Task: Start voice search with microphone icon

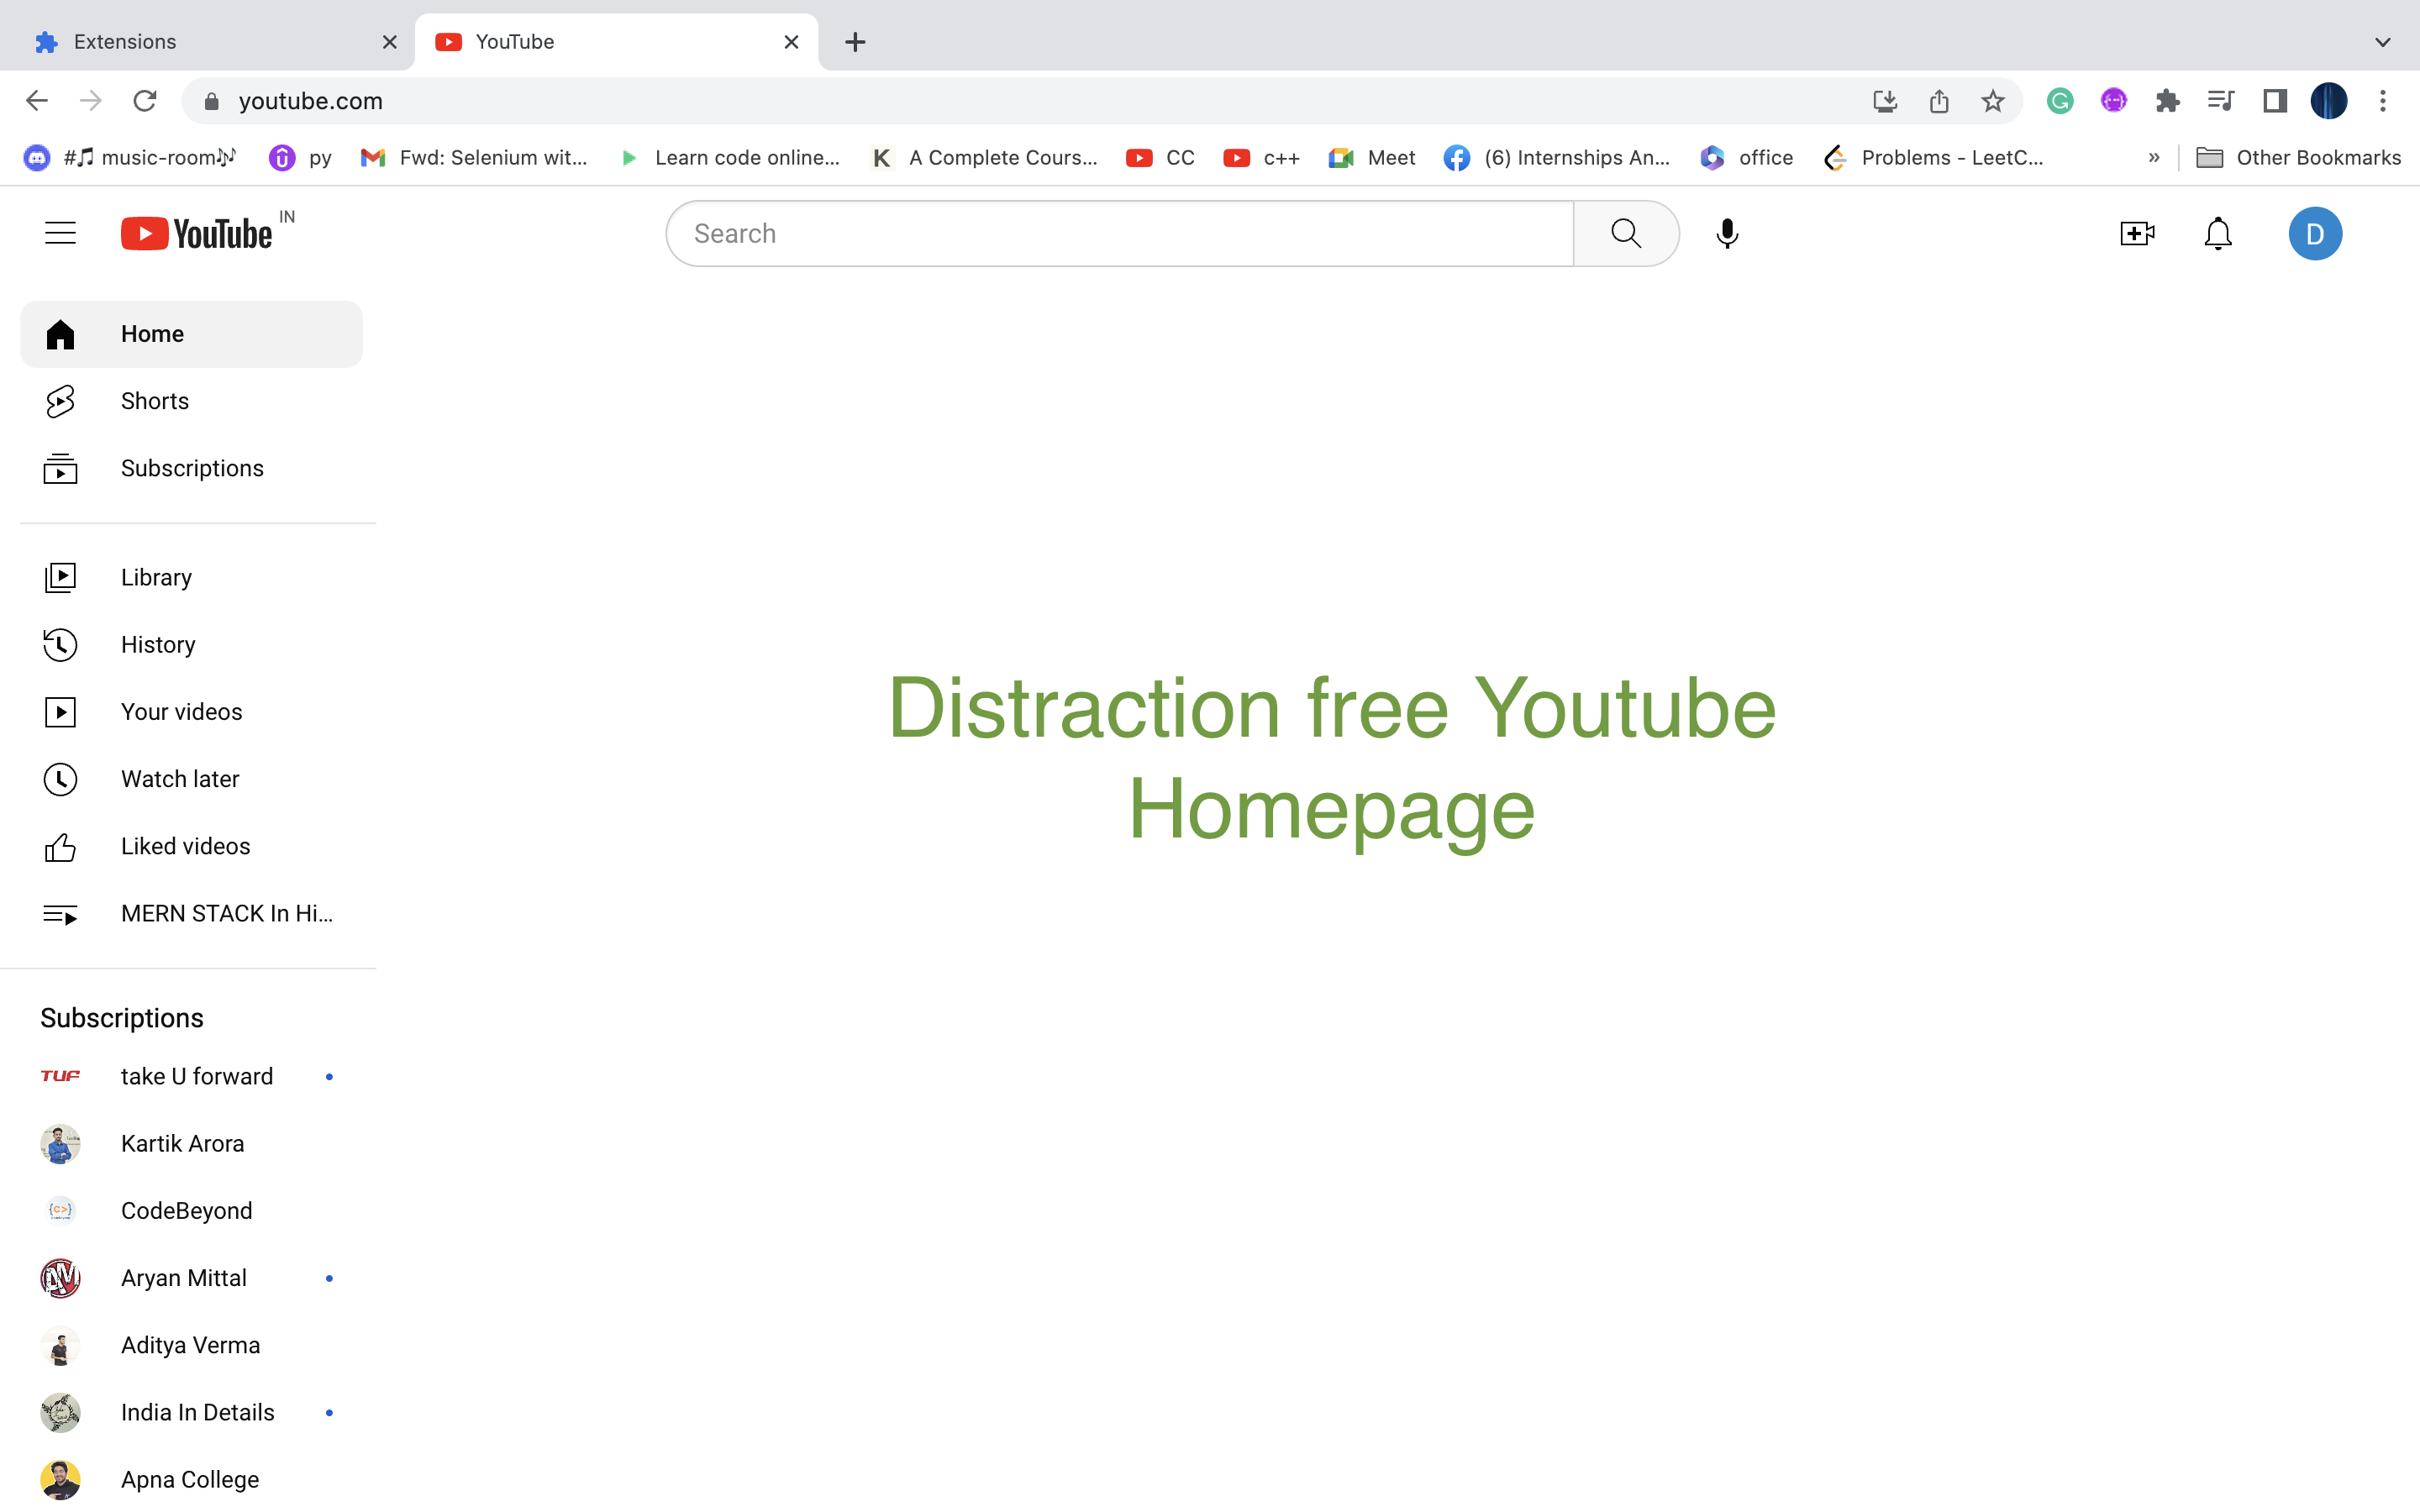Action: [1726, 233]
